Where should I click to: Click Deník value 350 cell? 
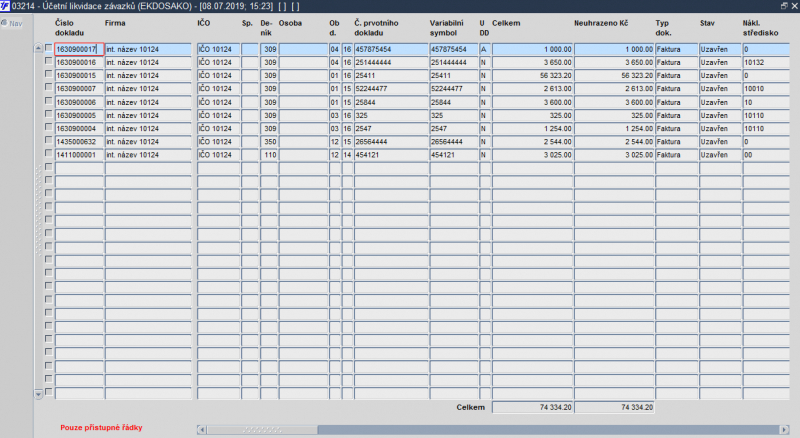(269, 142)
